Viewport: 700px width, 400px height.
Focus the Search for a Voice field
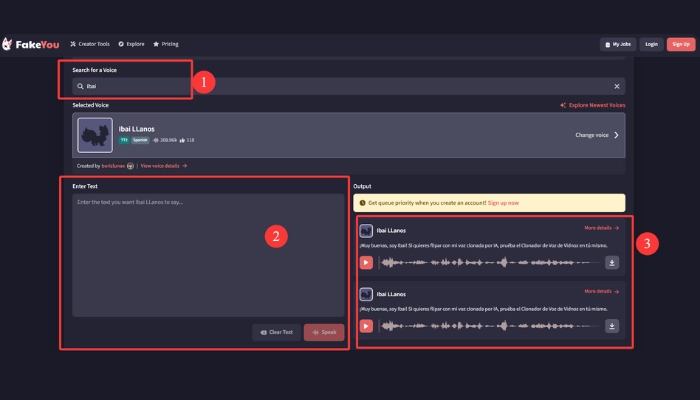pyautogui.click(x=349, y=86)
